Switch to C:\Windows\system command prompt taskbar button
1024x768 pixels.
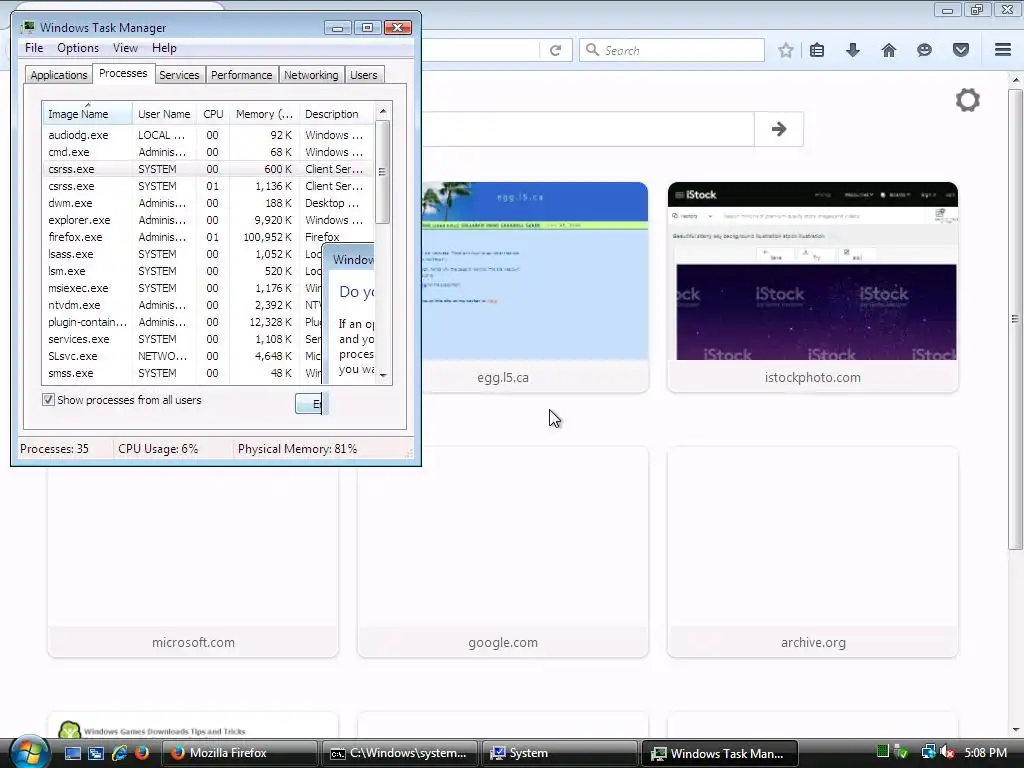click(400, 753)
